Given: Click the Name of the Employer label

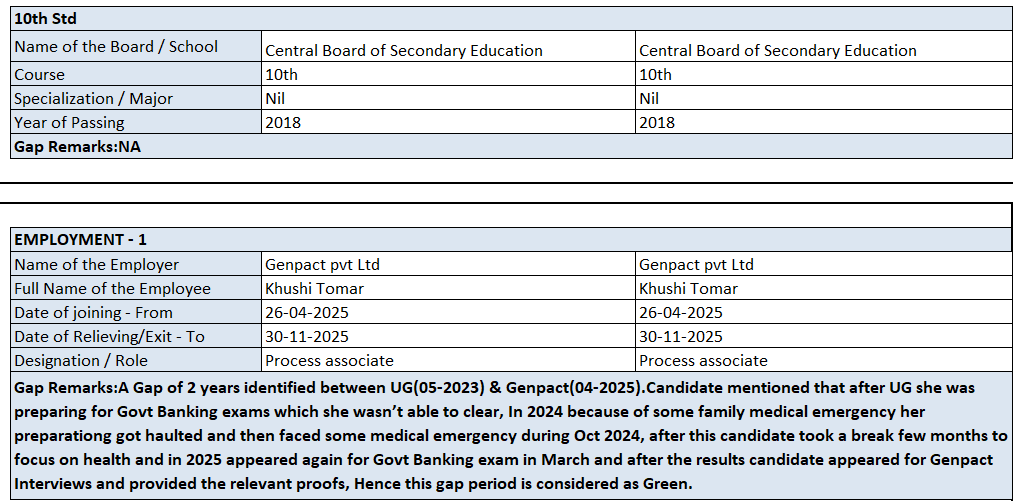Looking at the screenshot, I should pyautogui.click(x=96, y=264).
